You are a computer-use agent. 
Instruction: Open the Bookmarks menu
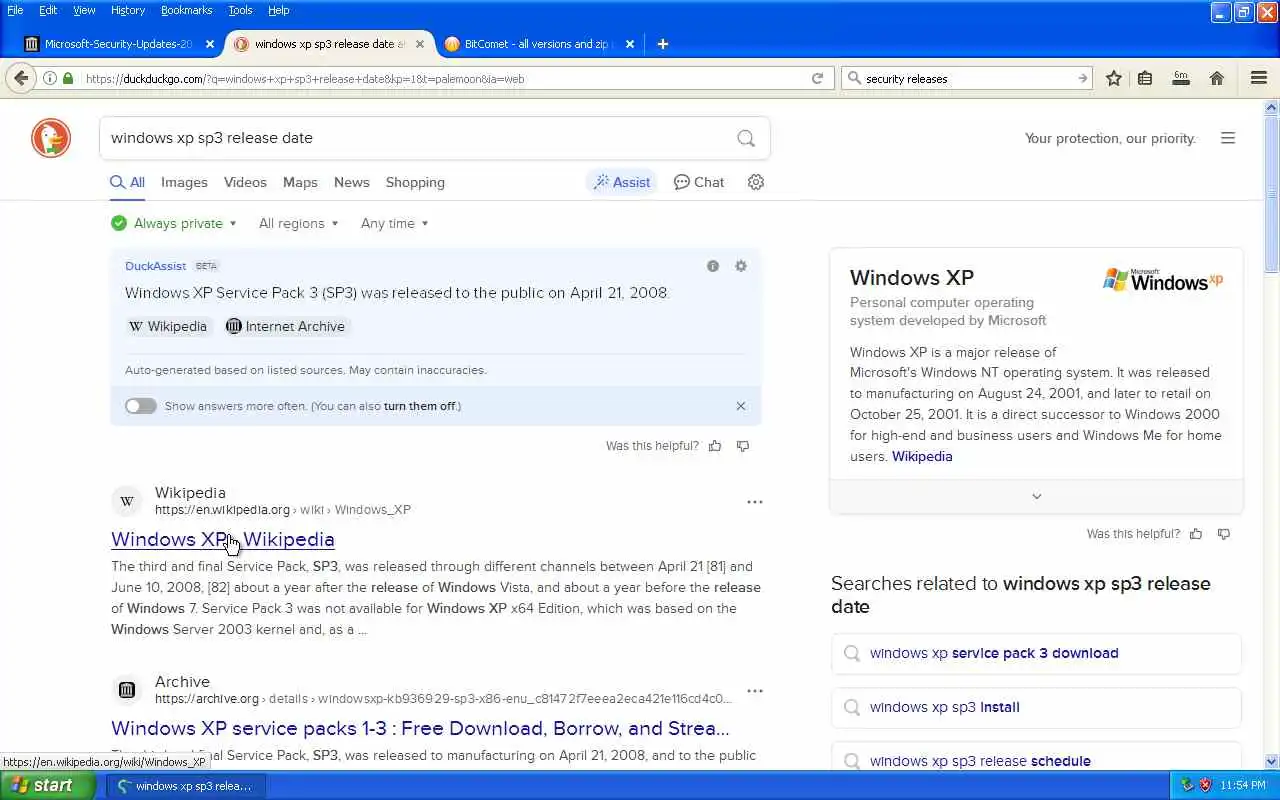coord(187,10)
